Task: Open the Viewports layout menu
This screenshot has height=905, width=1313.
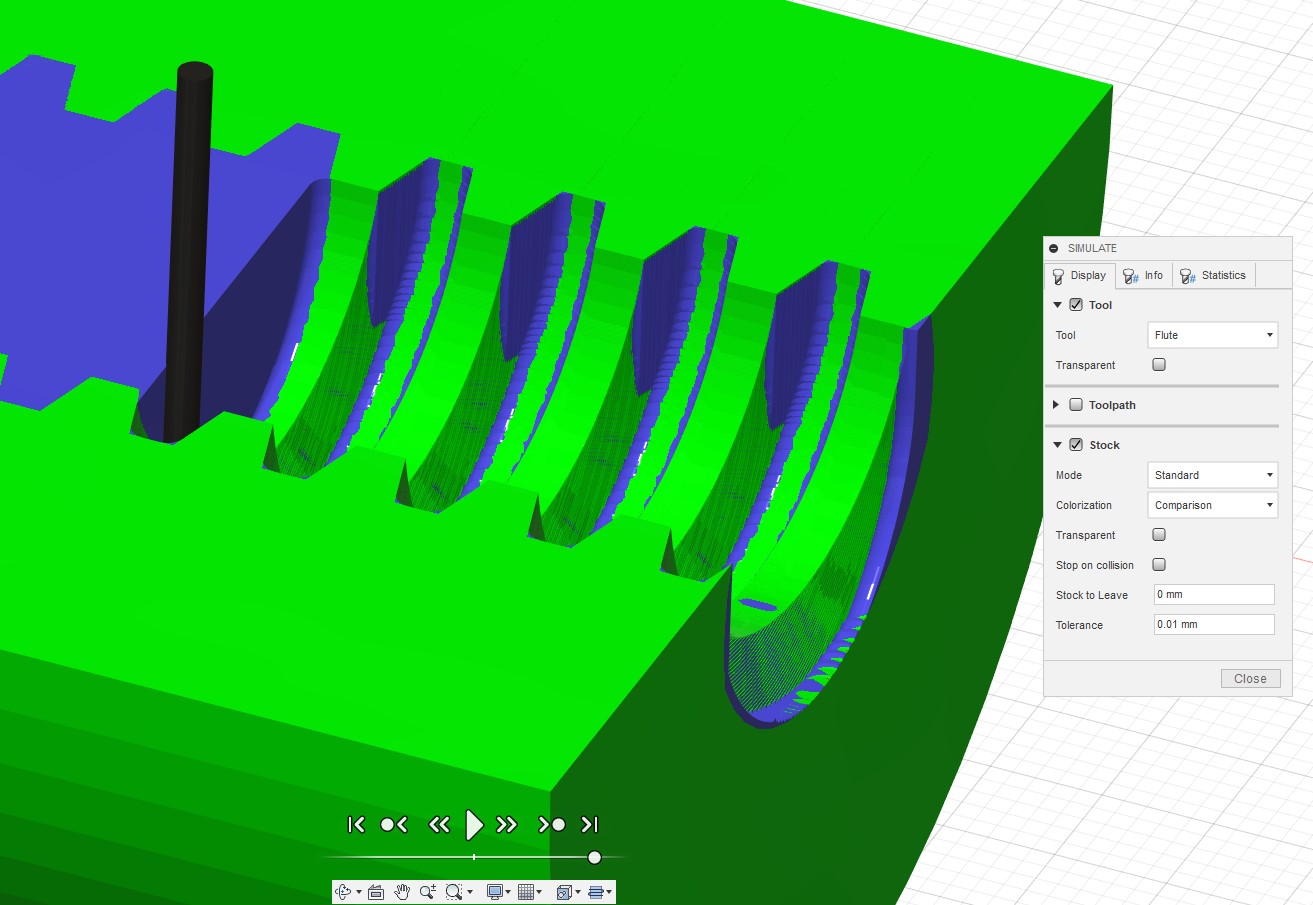Action: [x=600, y=891]
